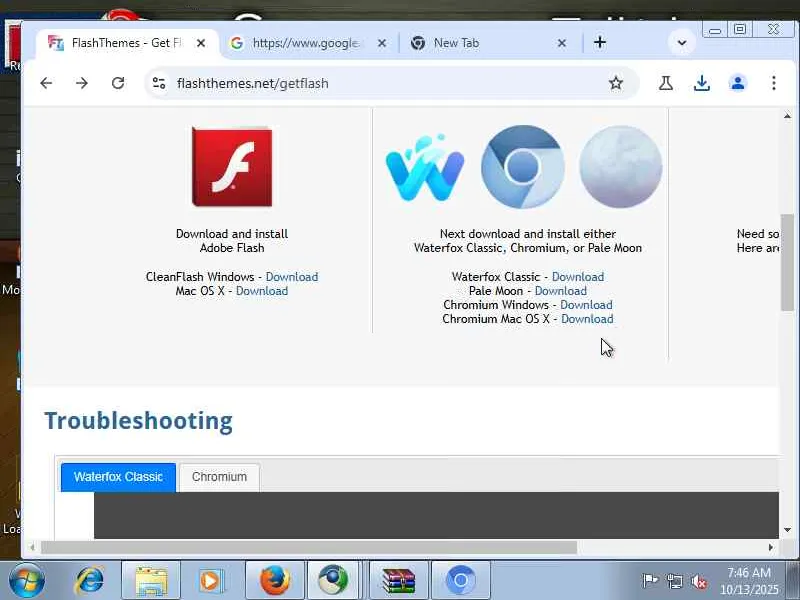Open network icon in system tray
The width and height of the screenshot is (800, 600).
pyautogui.click(x=674, y=581)
